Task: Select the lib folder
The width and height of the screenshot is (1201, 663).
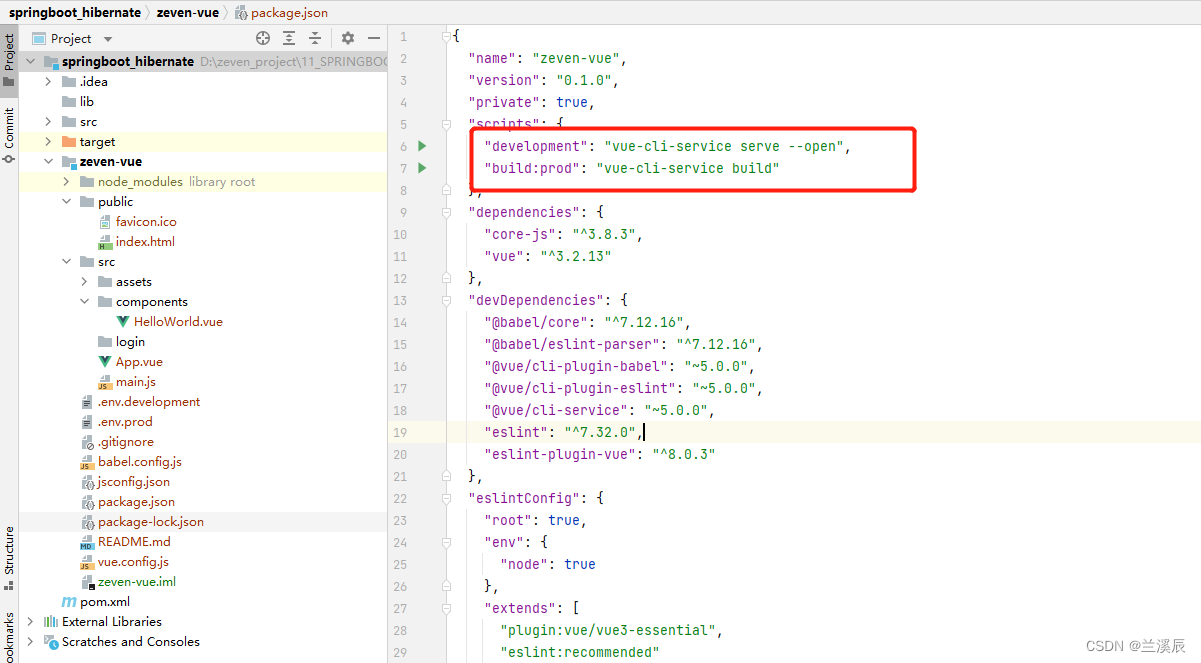Action: click(x=78, y=101)
